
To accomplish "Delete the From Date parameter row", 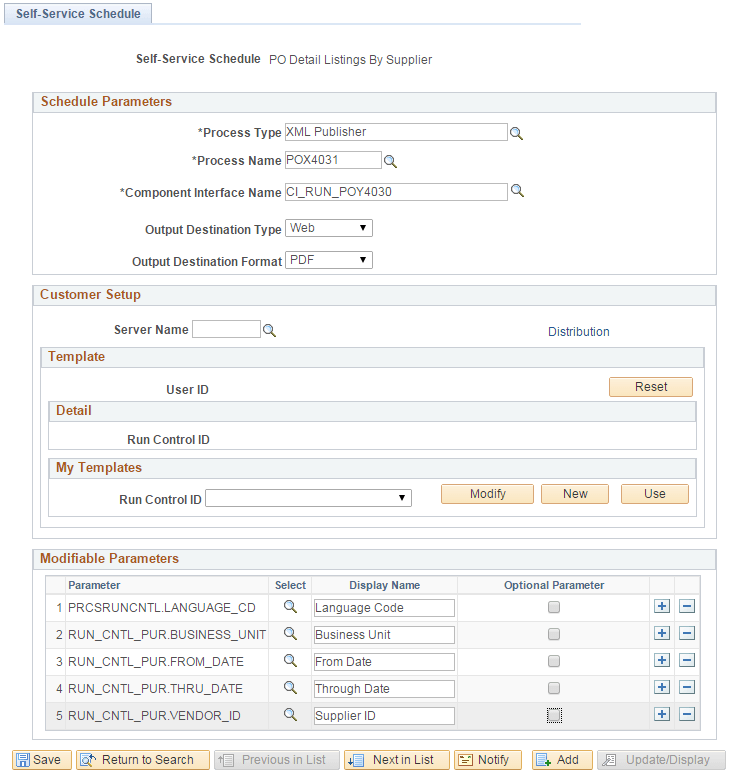I will pyautogui.click(x=687, y=660).
